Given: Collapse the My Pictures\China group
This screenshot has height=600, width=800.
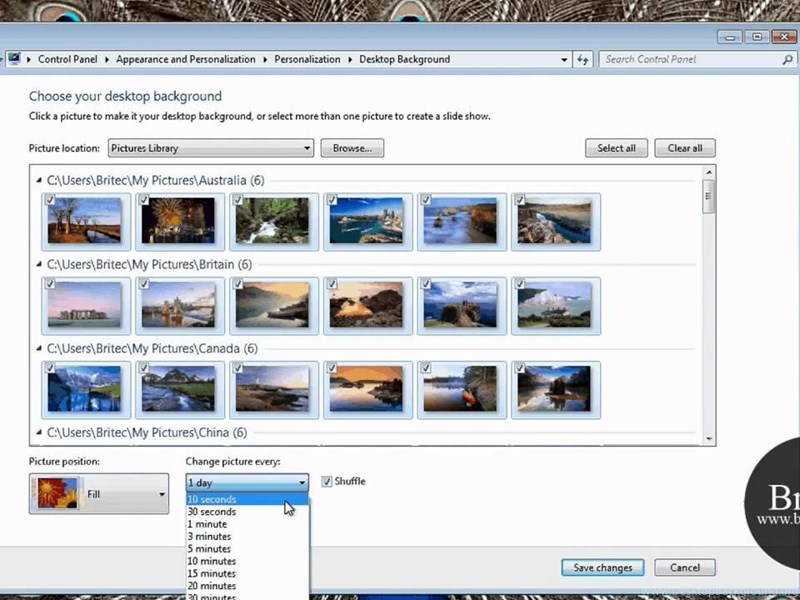Looking at the screenshot, I should (39, 433).
